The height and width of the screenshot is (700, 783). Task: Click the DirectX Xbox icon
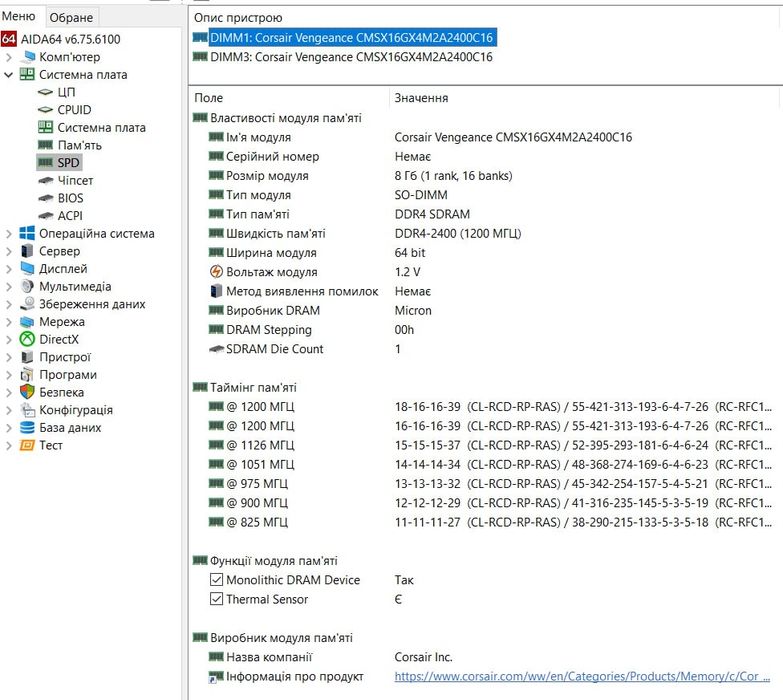[27, 339]
